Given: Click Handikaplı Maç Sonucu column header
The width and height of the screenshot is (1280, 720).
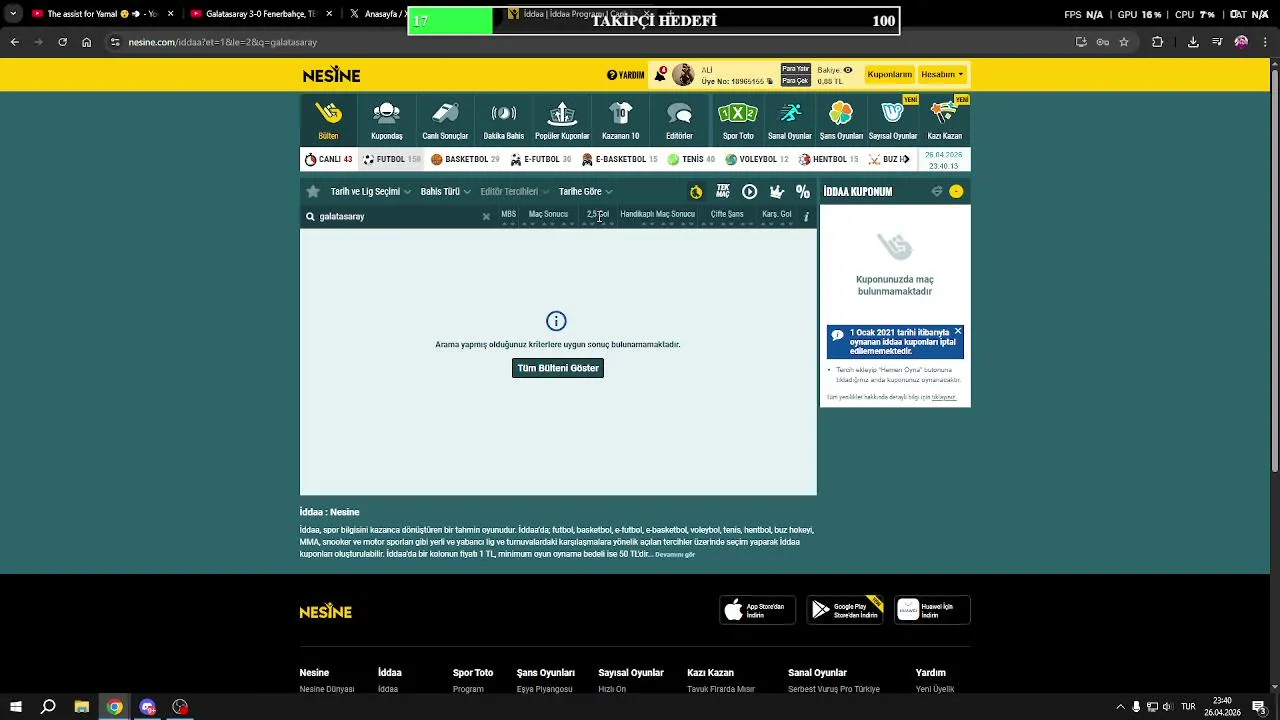Looking at the screenshot, I should pos(657,214).
